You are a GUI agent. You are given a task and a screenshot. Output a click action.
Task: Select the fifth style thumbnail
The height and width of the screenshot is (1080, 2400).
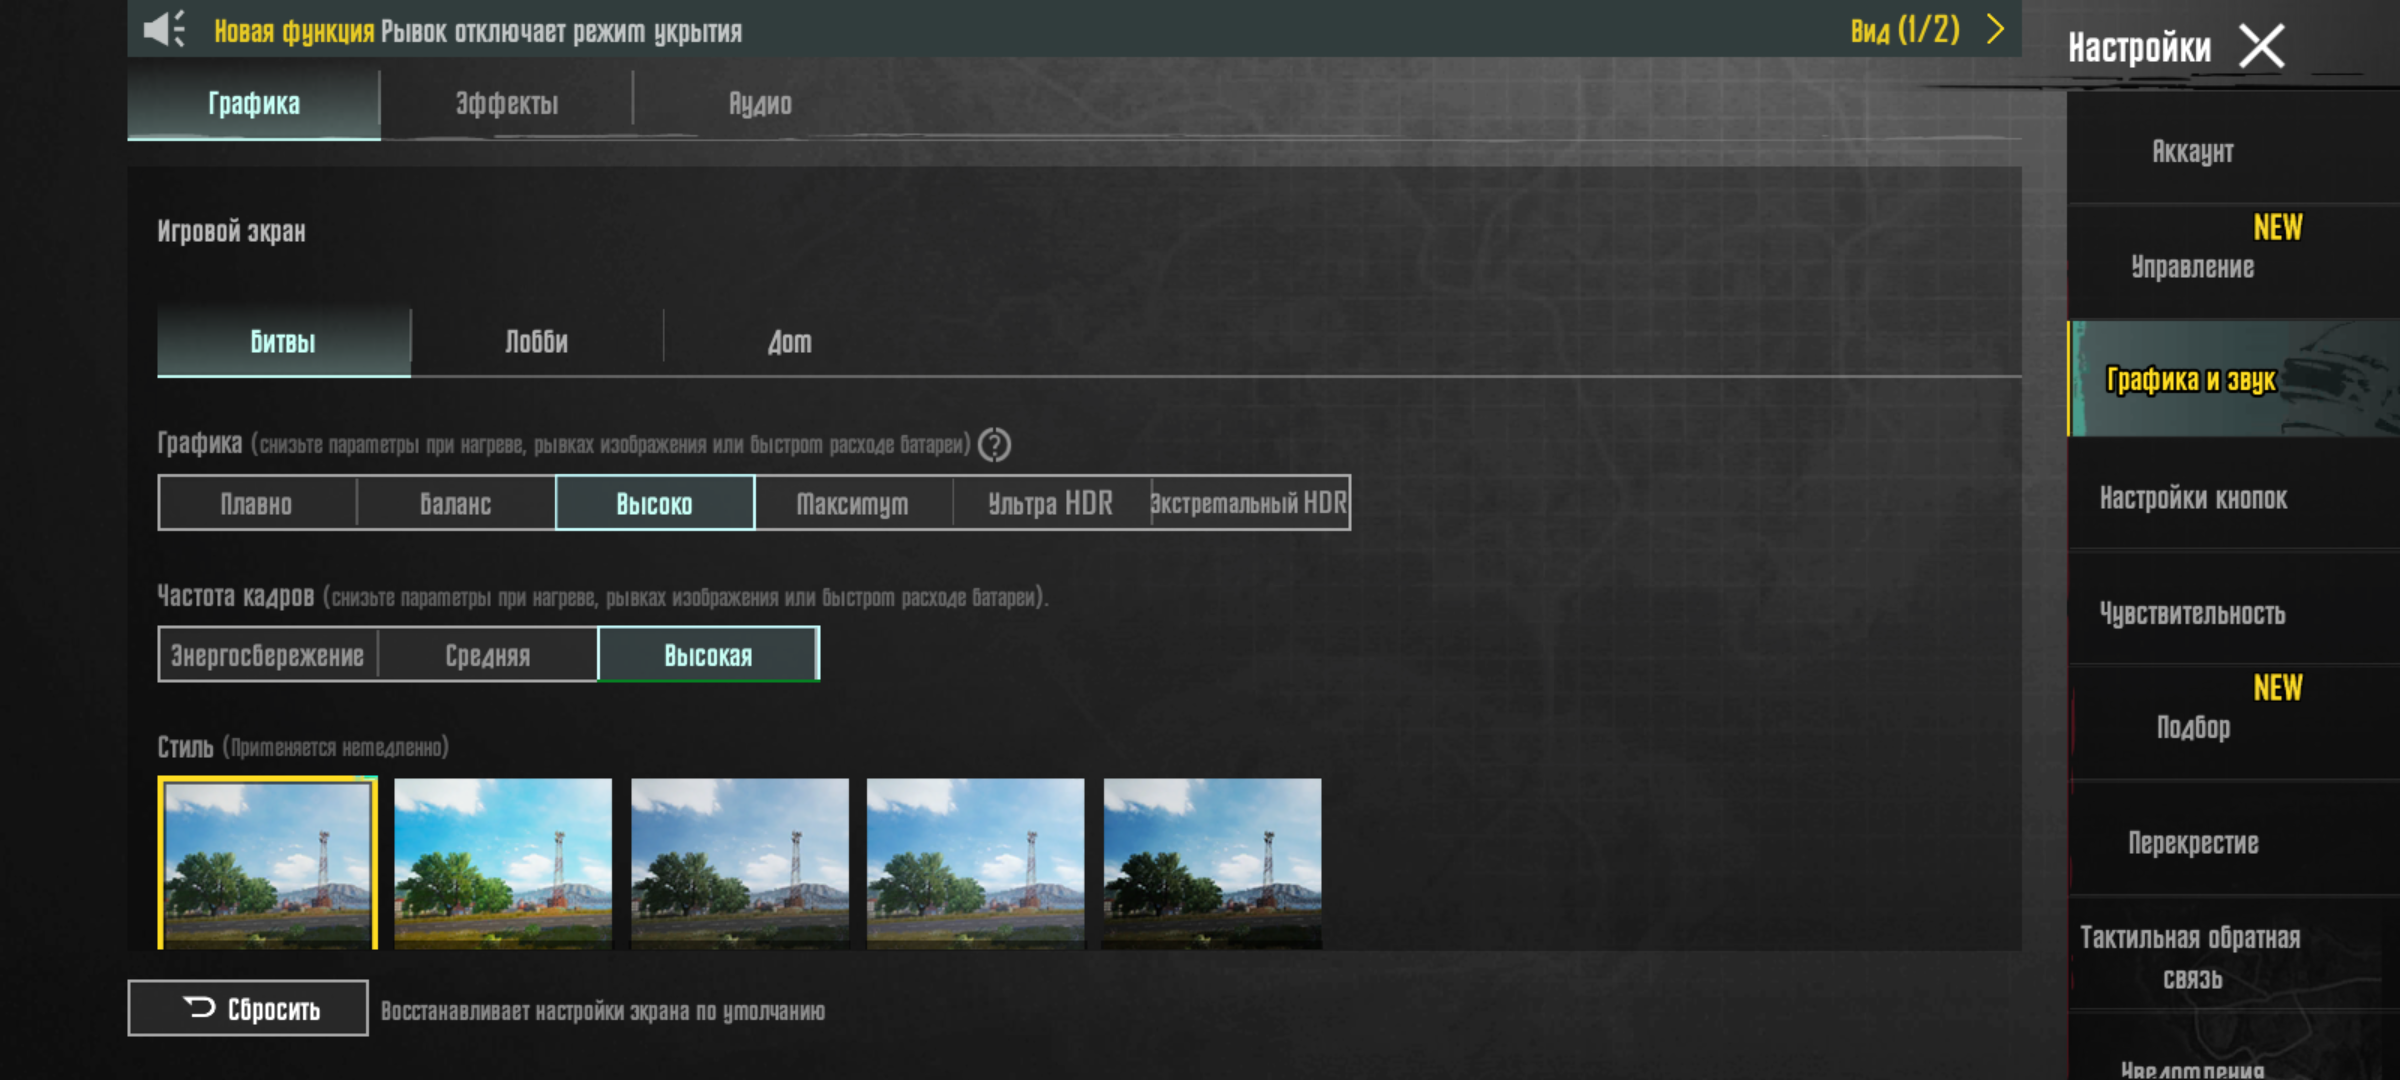(x=1212, y=862)
